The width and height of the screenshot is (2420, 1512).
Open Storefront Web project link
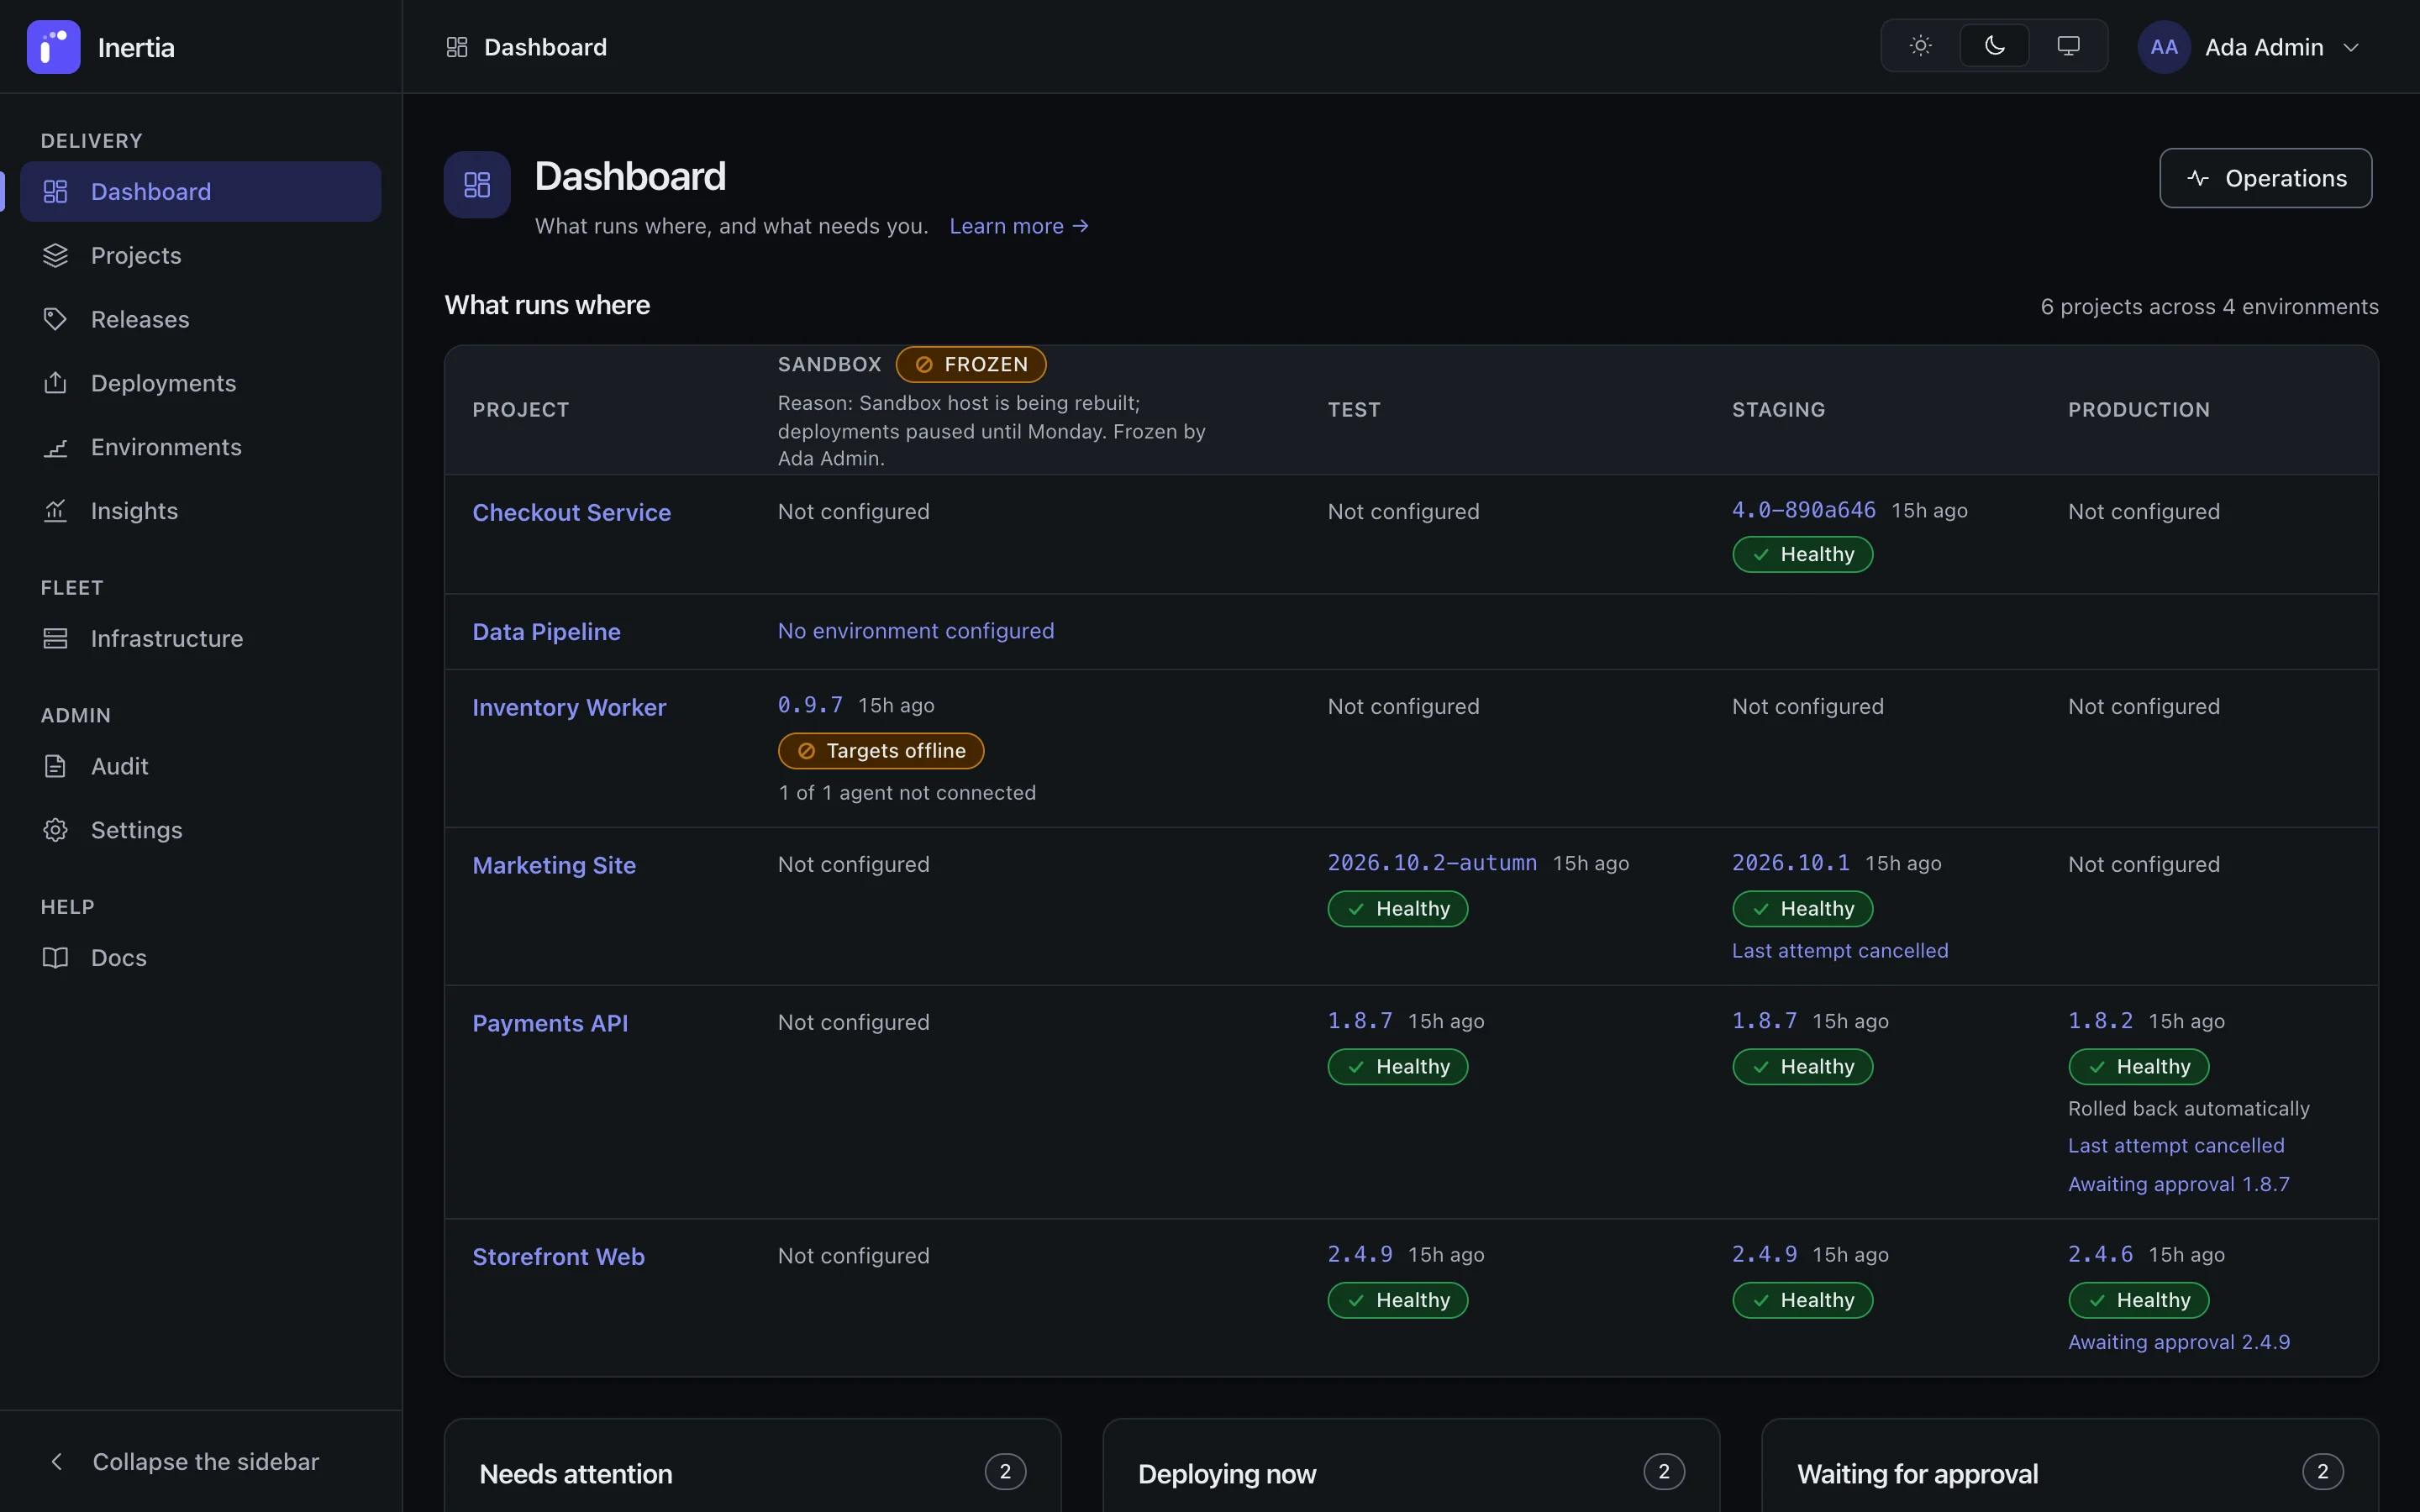(558, 1257)
